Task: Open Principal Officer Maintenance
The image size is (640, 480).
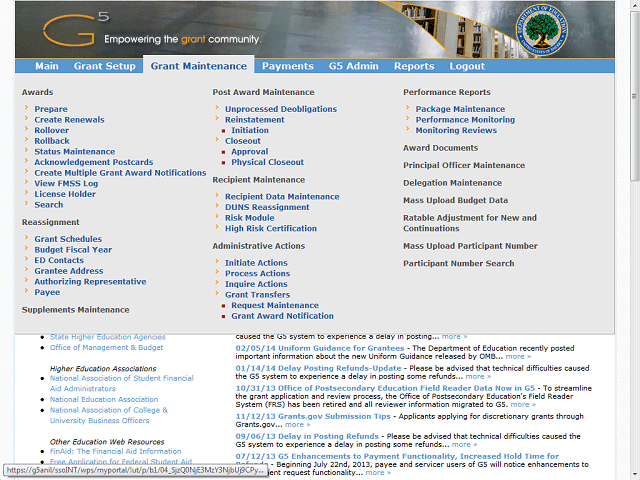Action: coord(464,165)
